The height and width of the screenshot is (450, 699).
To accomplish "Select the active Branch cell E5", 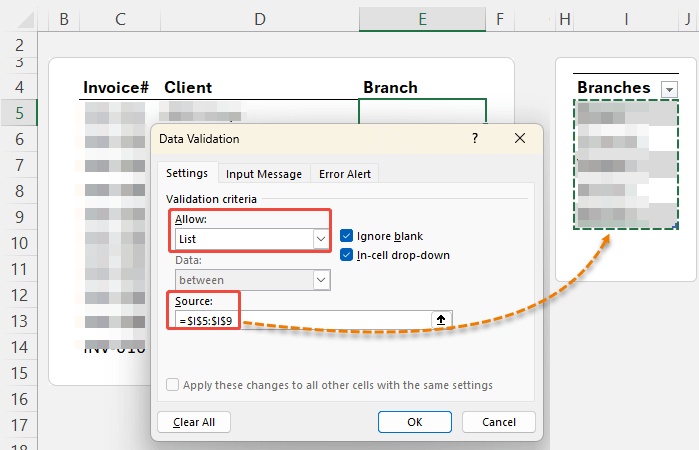I will point(422,111).
